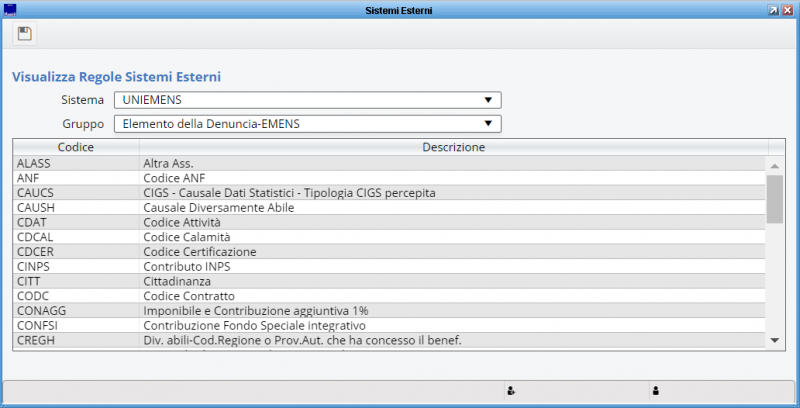Screen dimensions: 800x408
Task: Click the scrollbar down arrow
Action: coord(774,340)
